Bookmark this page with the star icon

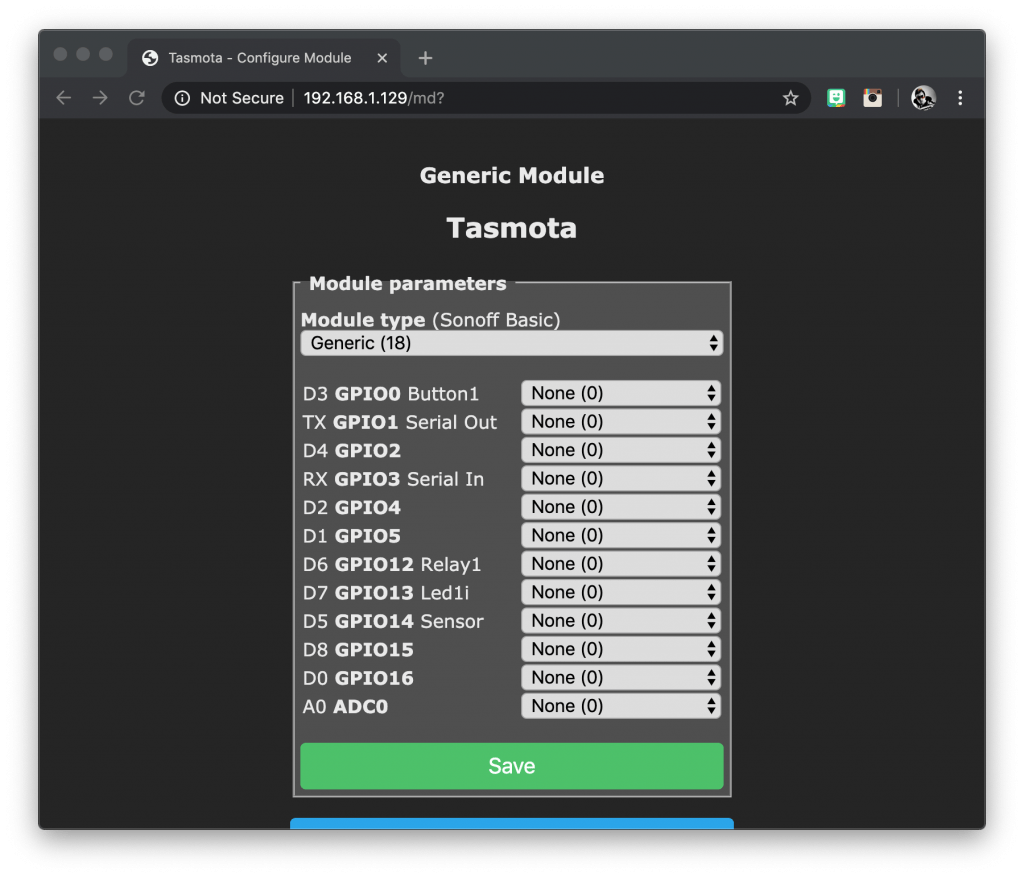(x=790, y=98)
